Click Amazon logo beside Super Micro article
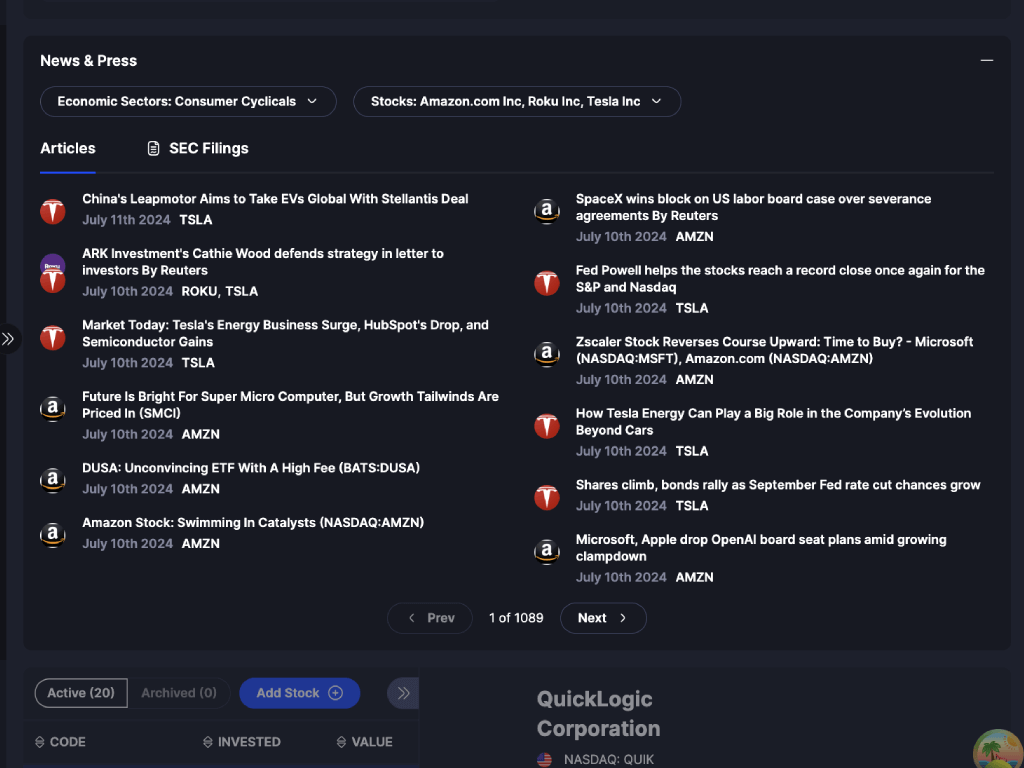 tap(53, 409)
